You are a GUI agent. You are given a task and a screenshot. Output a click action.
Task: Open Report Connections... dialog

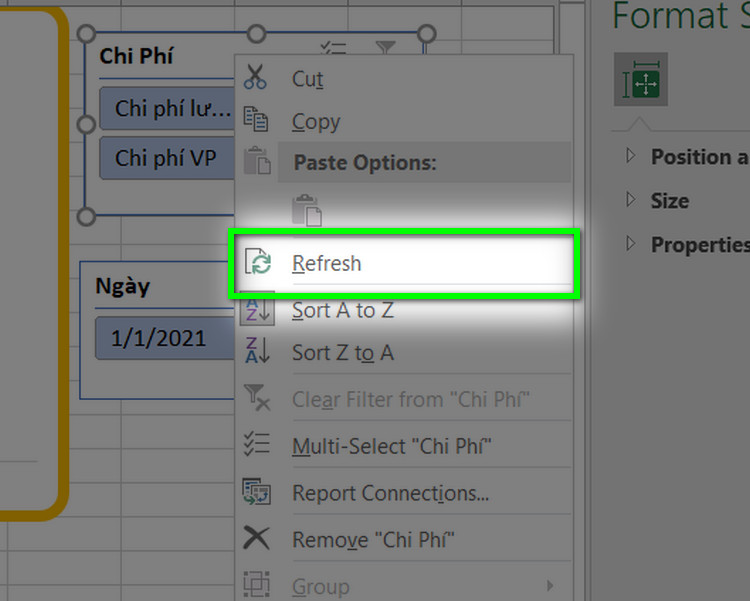pos(404,492)
